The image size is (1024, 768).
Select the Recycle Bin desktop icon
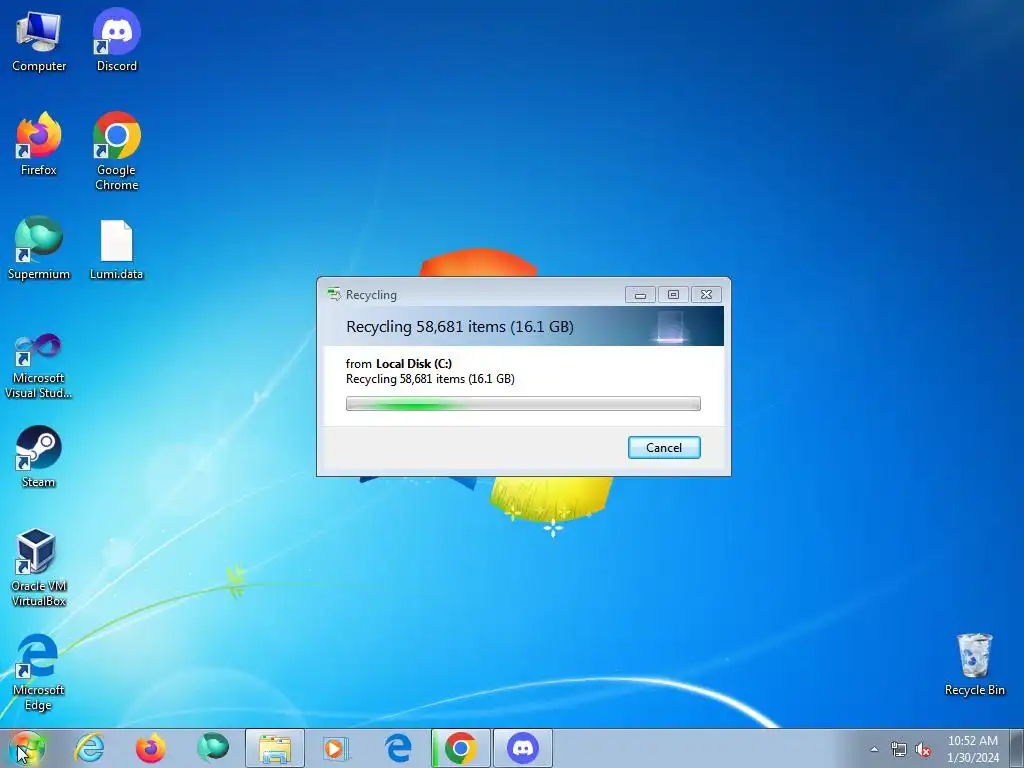[x=974, y=665]
